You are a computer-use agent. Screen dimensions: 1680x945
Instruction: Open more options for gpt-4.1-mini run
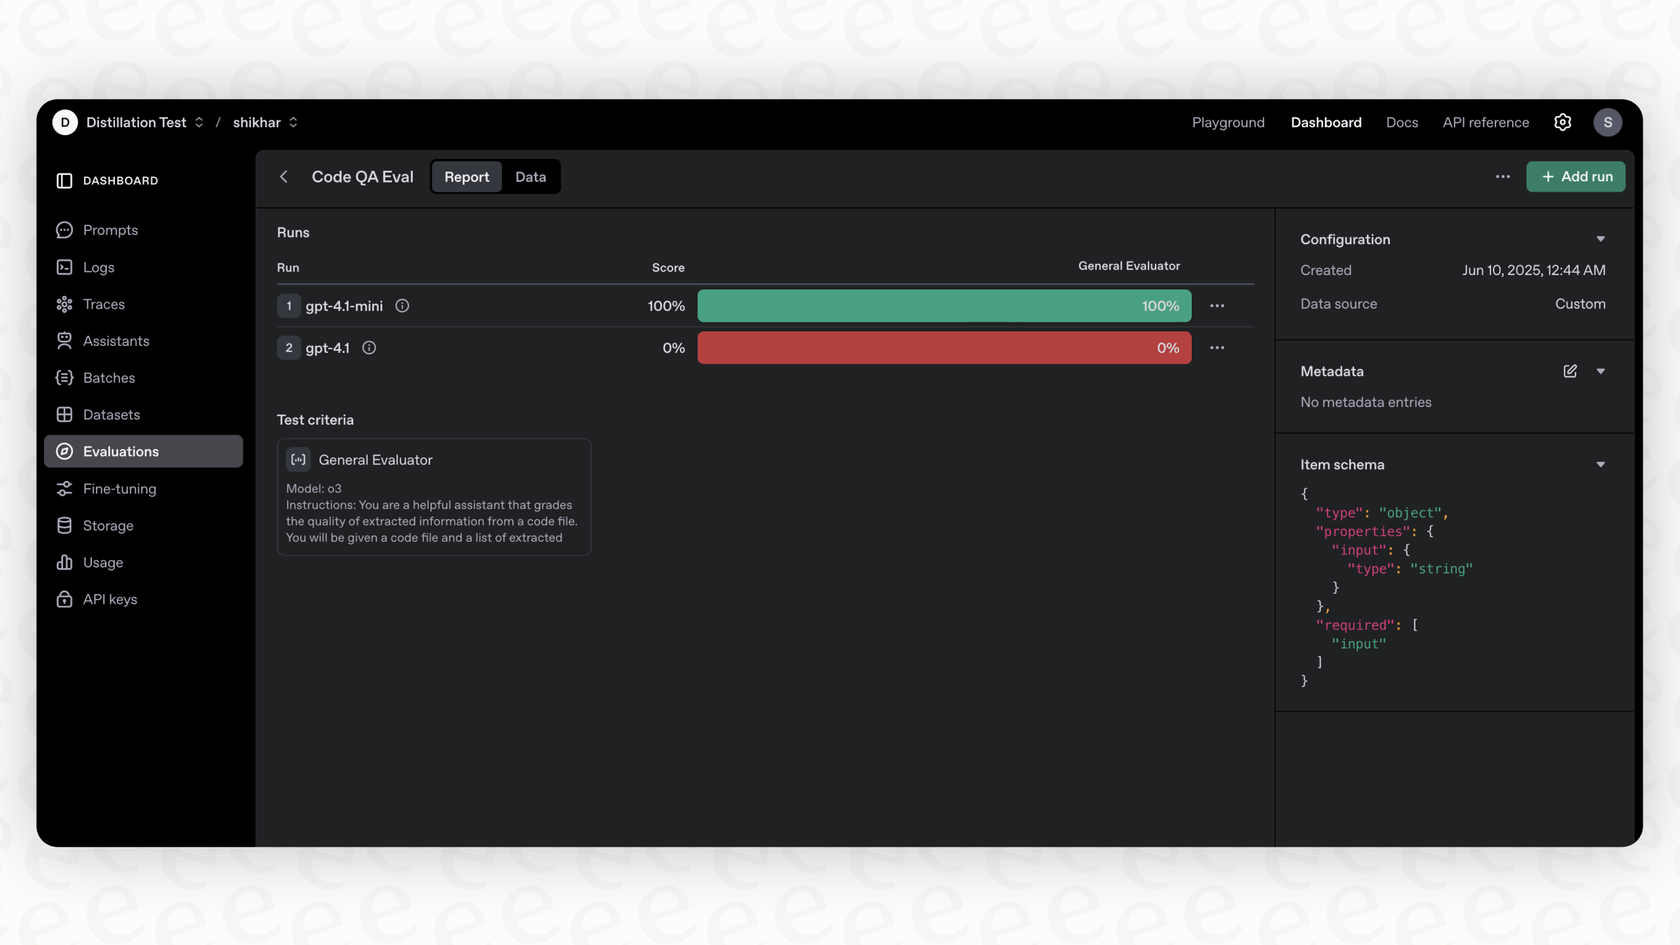1217,306
